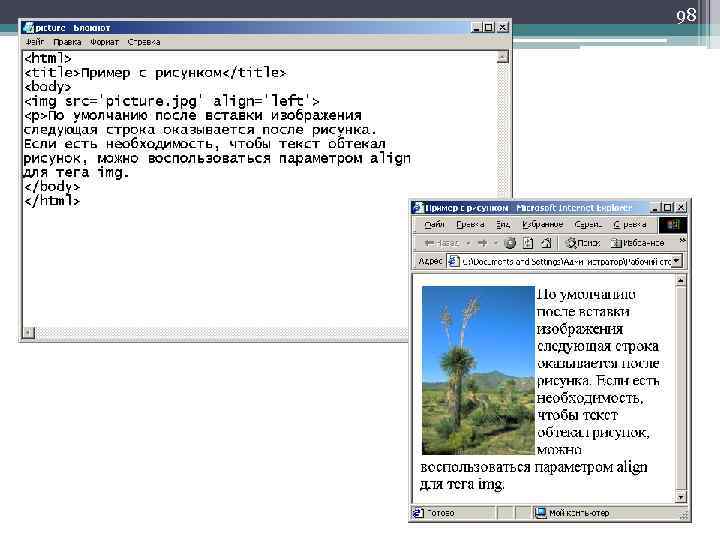Click the Notepad horizontal scrollbar left arrow
This screenshot has width=720, height=540.
[28, 332]
